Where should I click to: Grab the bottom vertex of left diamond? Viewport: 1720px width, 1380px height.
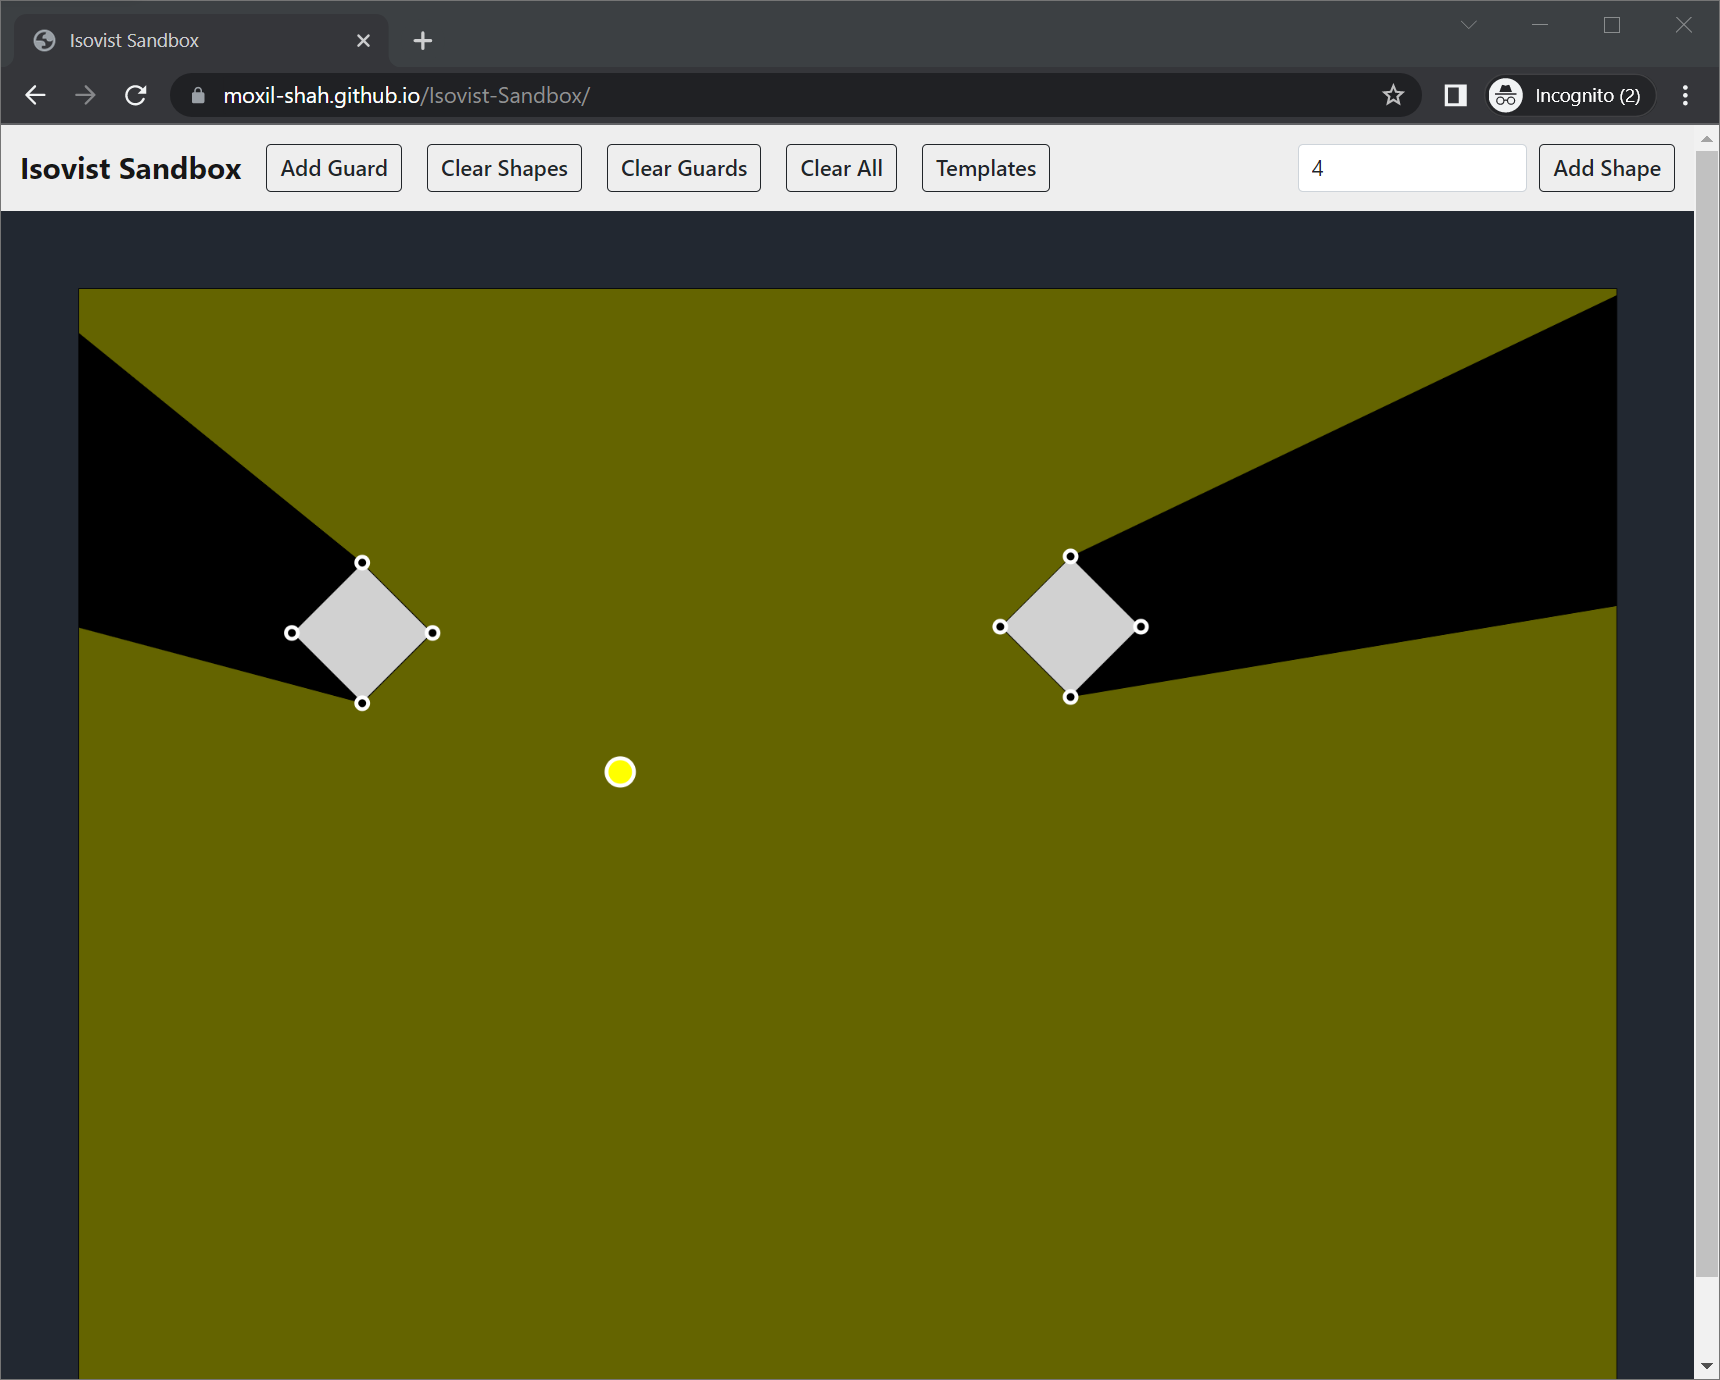tap(362, 704)
